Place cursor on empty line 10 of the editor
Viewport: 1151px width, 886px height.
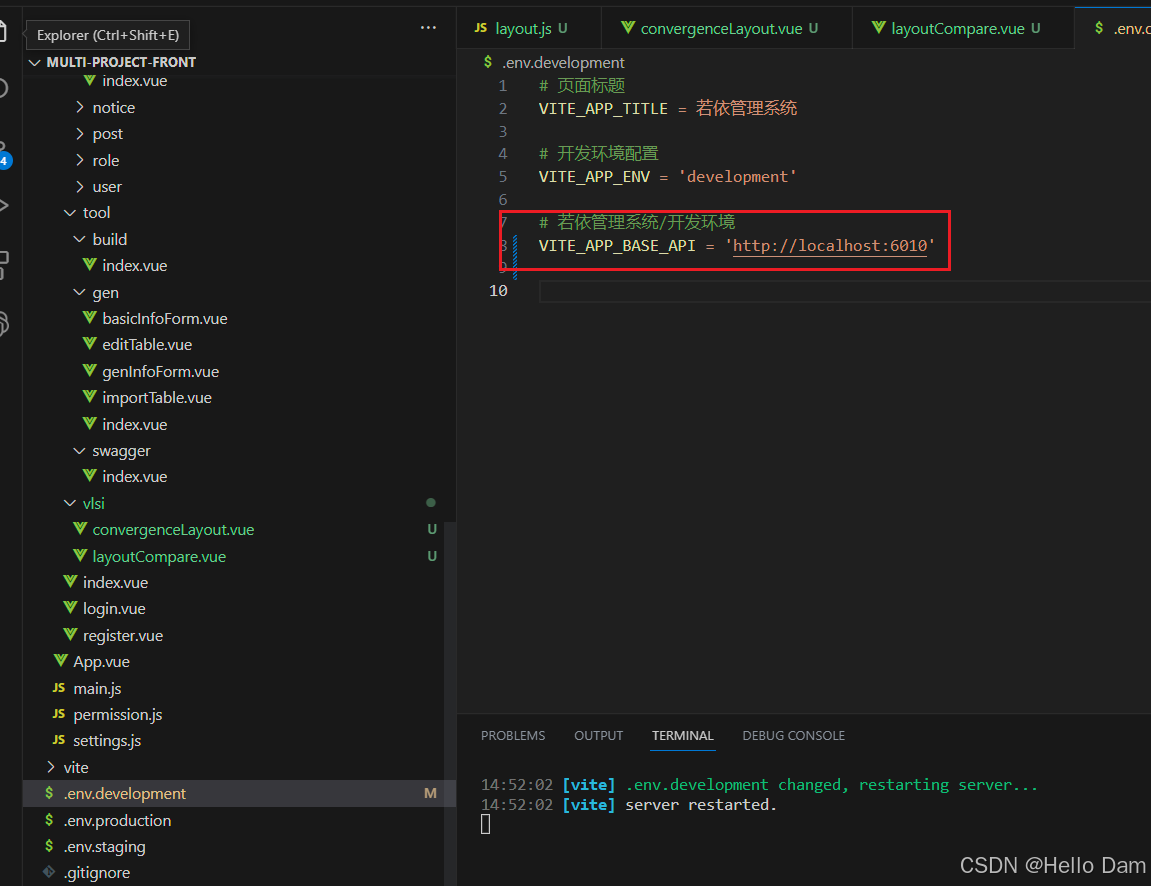[x=844, y=291]
